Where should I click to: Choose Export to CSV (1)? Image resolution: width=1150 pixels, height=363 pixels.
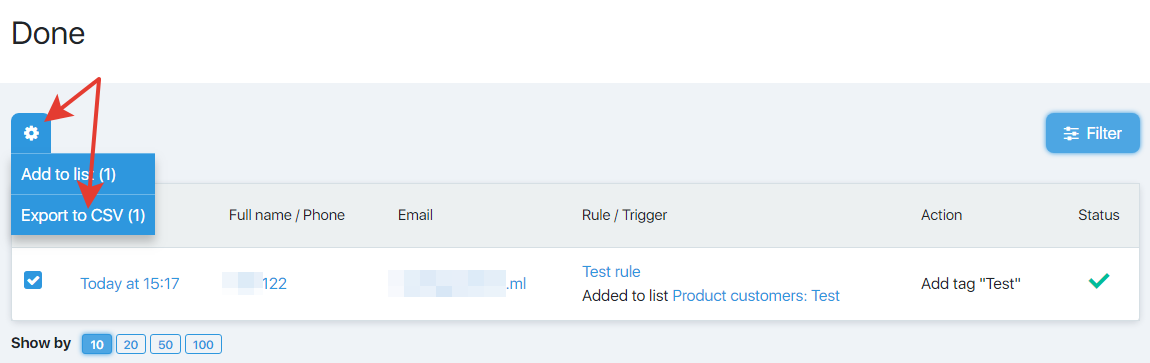click(x=83, y=215)
